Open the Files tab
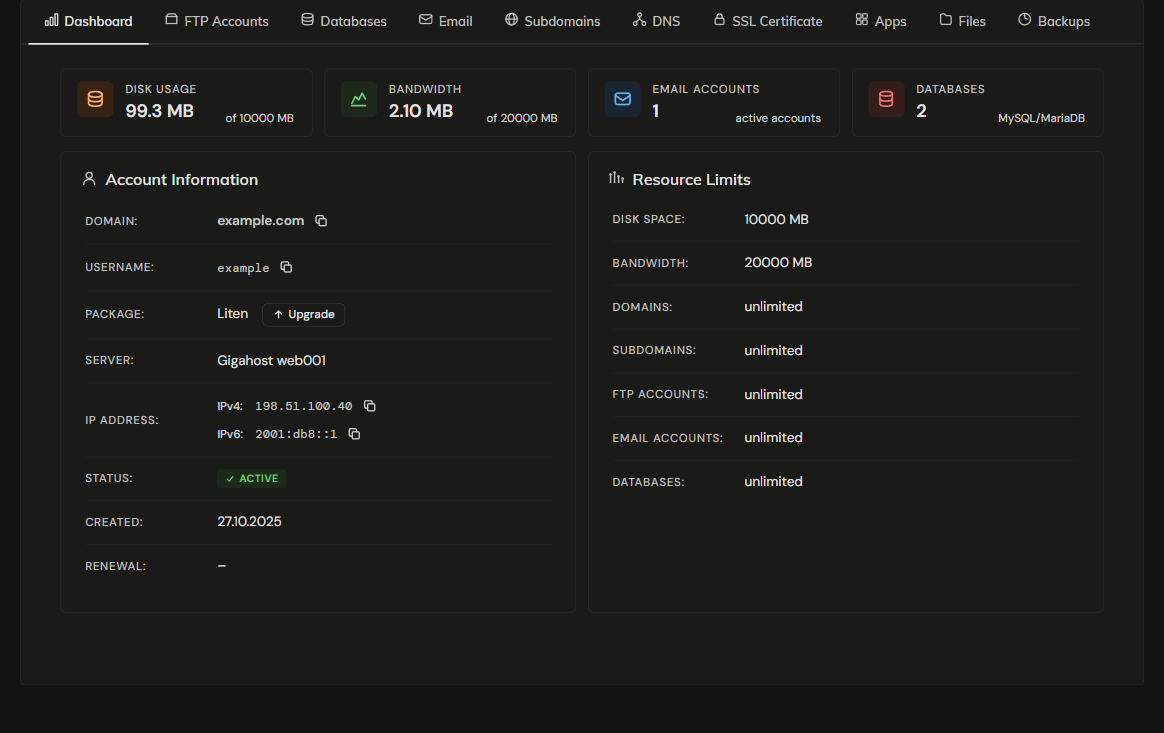 tap(962, 21)
